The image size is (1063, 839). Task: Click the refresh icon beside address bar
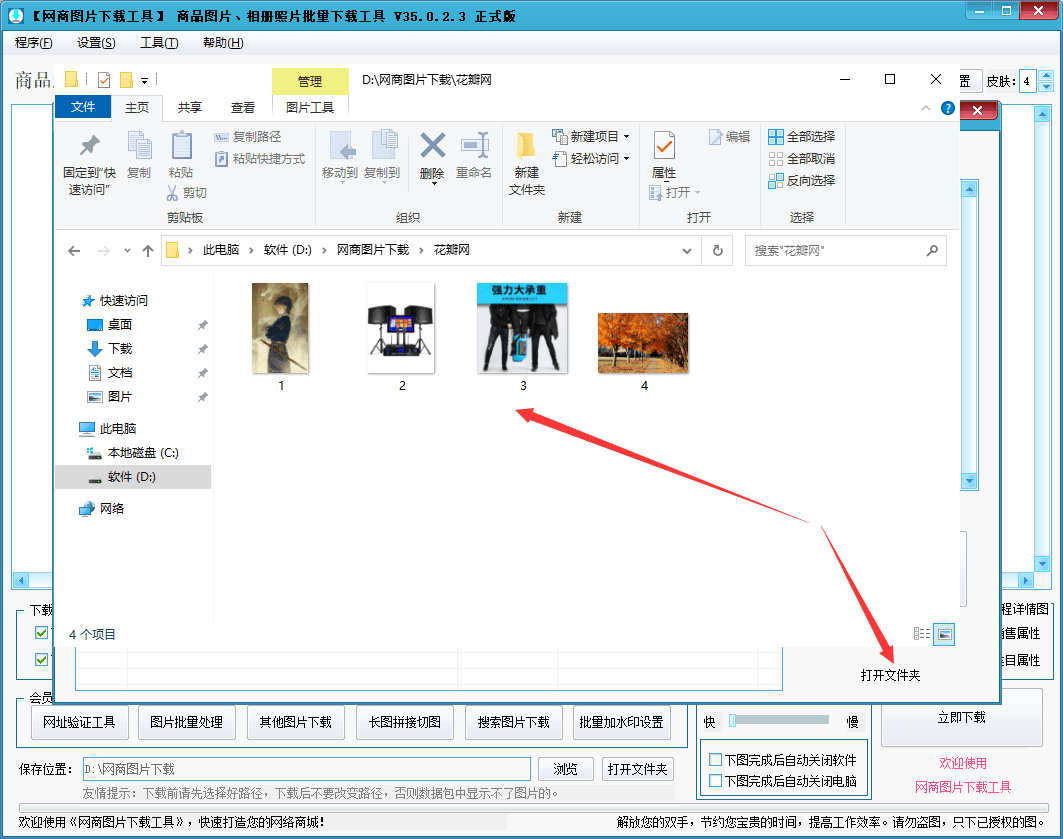718,251
